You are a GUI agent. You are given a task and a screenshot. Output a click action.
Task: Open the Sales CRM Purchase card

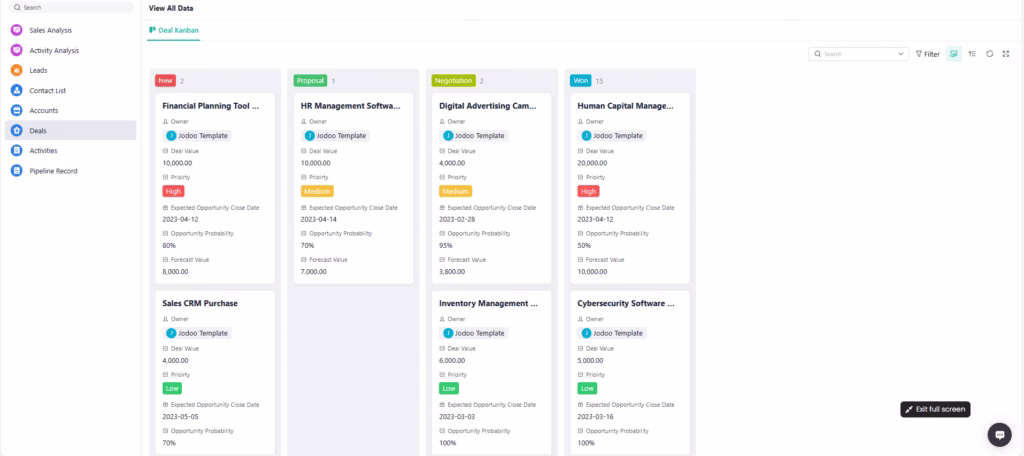200,303
